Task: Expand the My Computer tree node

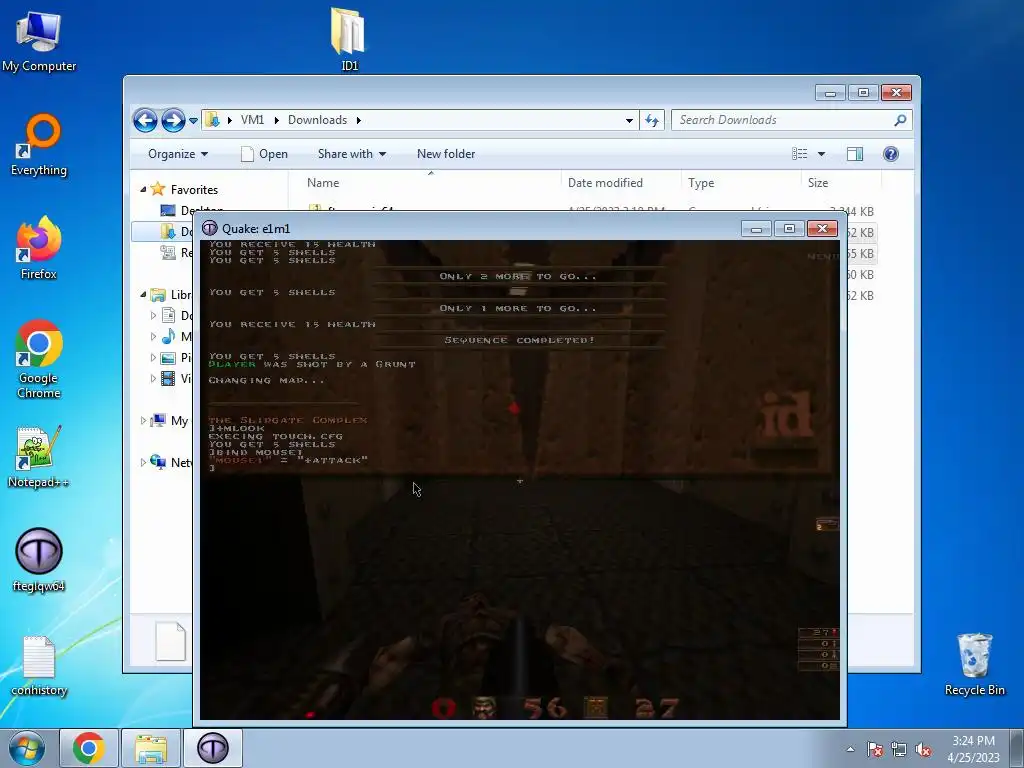Action: 143,421
